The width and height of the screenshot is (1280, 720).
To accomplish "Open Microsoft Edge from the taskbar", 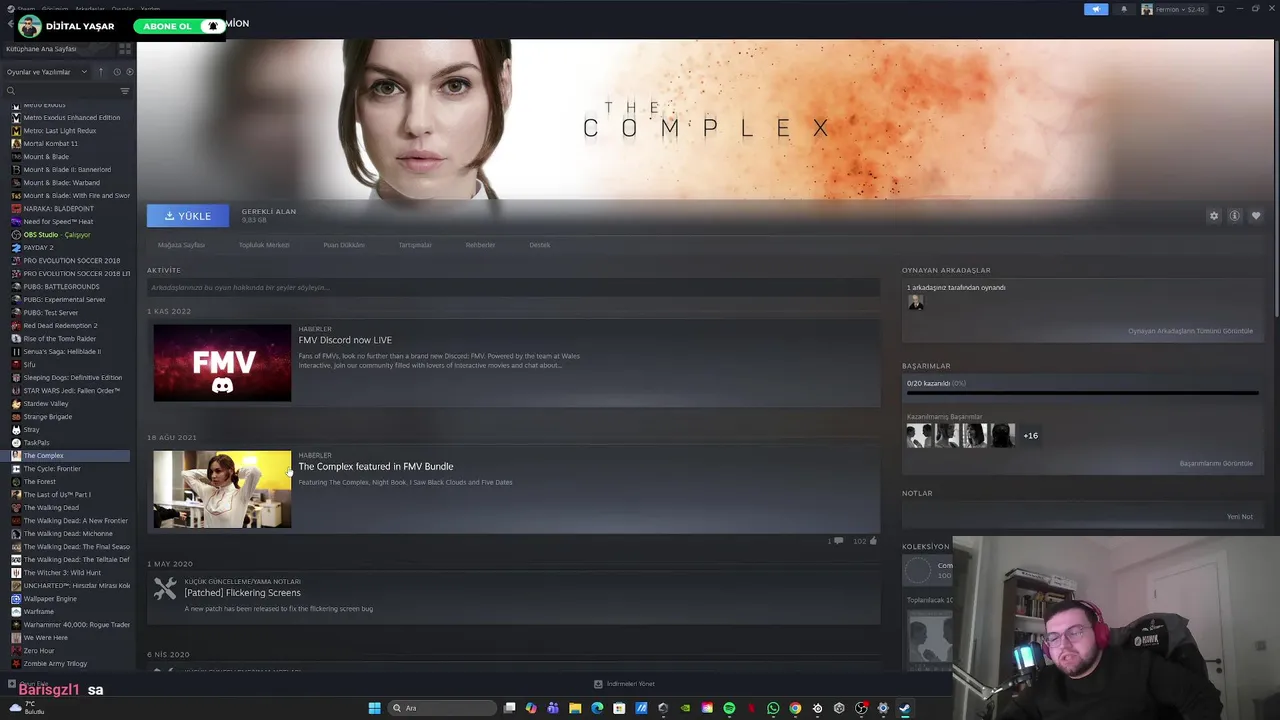I will coord(597,708).
